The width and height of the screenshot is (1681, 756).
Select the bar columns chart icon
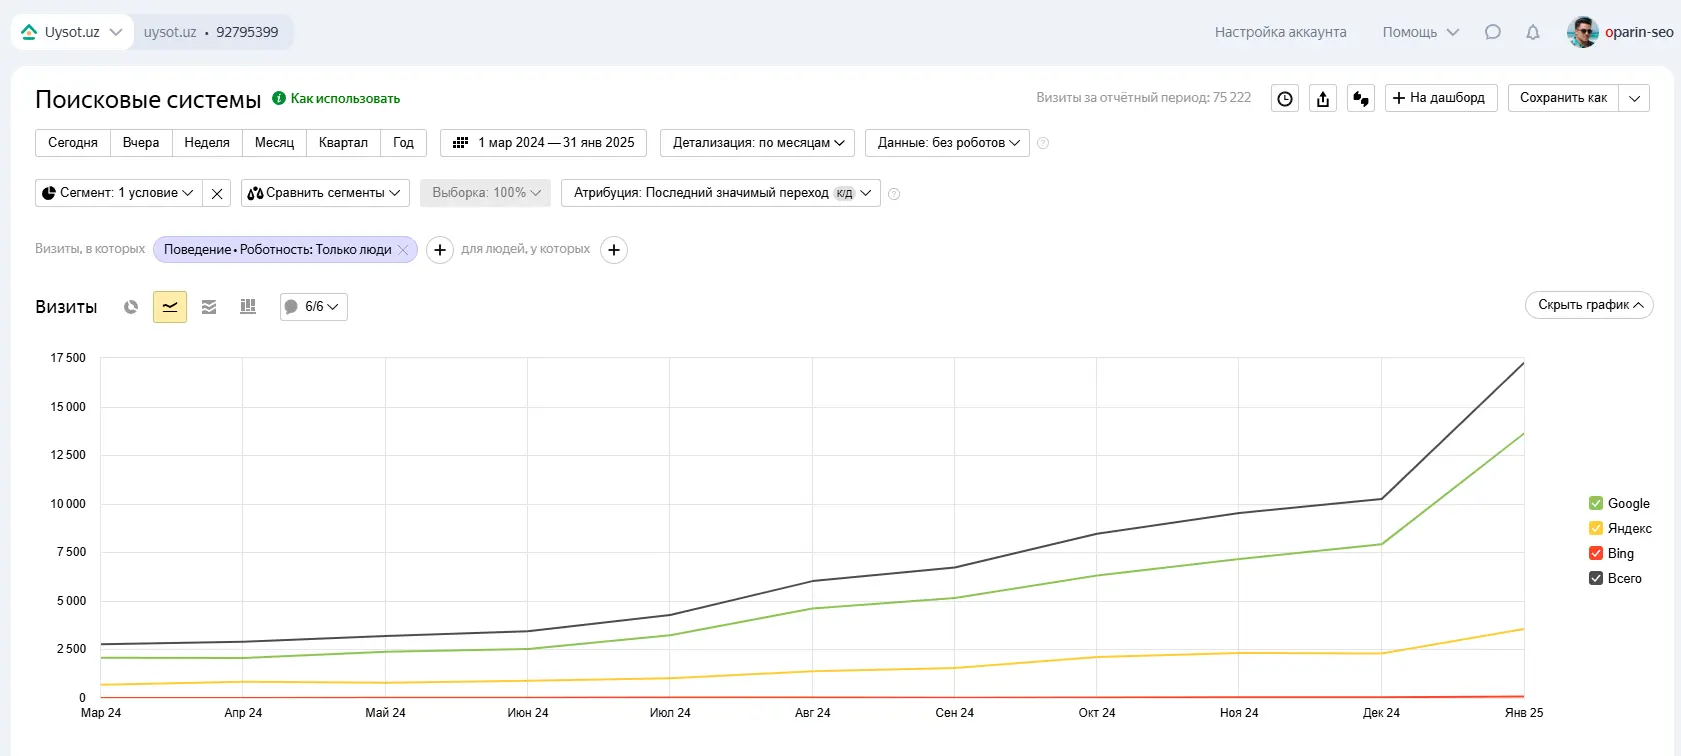click(248, 307)
